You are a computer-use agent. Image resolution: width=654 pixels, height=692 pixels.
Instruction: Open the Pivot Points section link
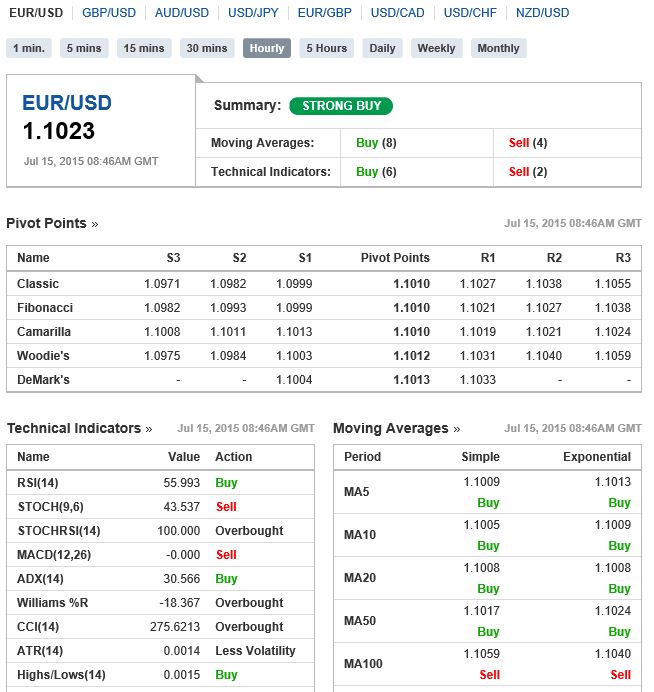pos(52,223)
